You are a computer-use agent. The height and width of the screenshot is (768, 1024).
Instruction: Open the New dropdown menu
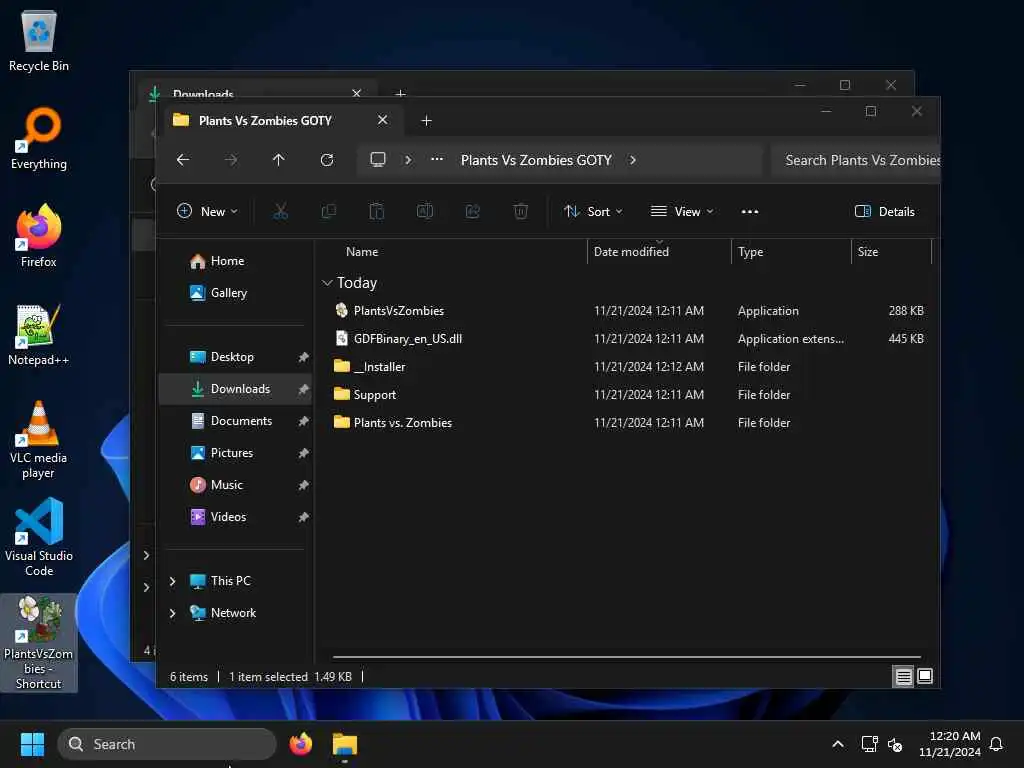point(207,211)
